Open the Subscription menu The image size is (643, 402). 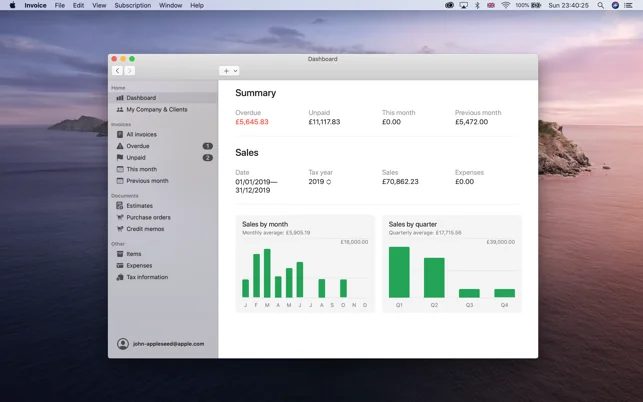(133, 5)
